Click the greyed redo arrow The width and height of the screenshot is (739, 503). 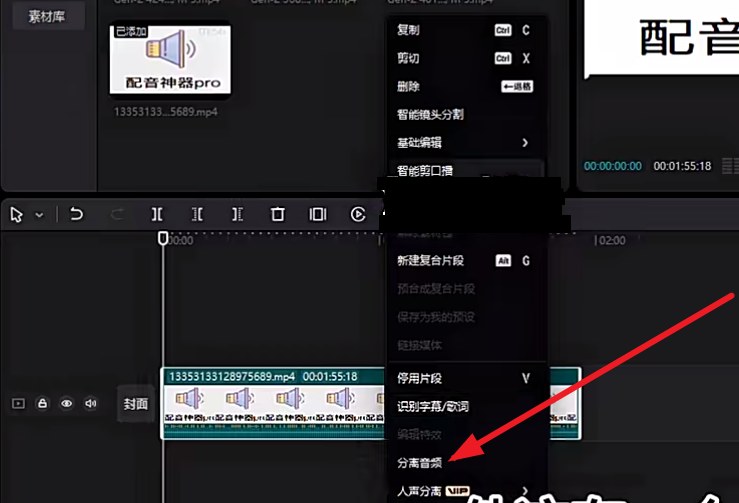pos(117,214)
